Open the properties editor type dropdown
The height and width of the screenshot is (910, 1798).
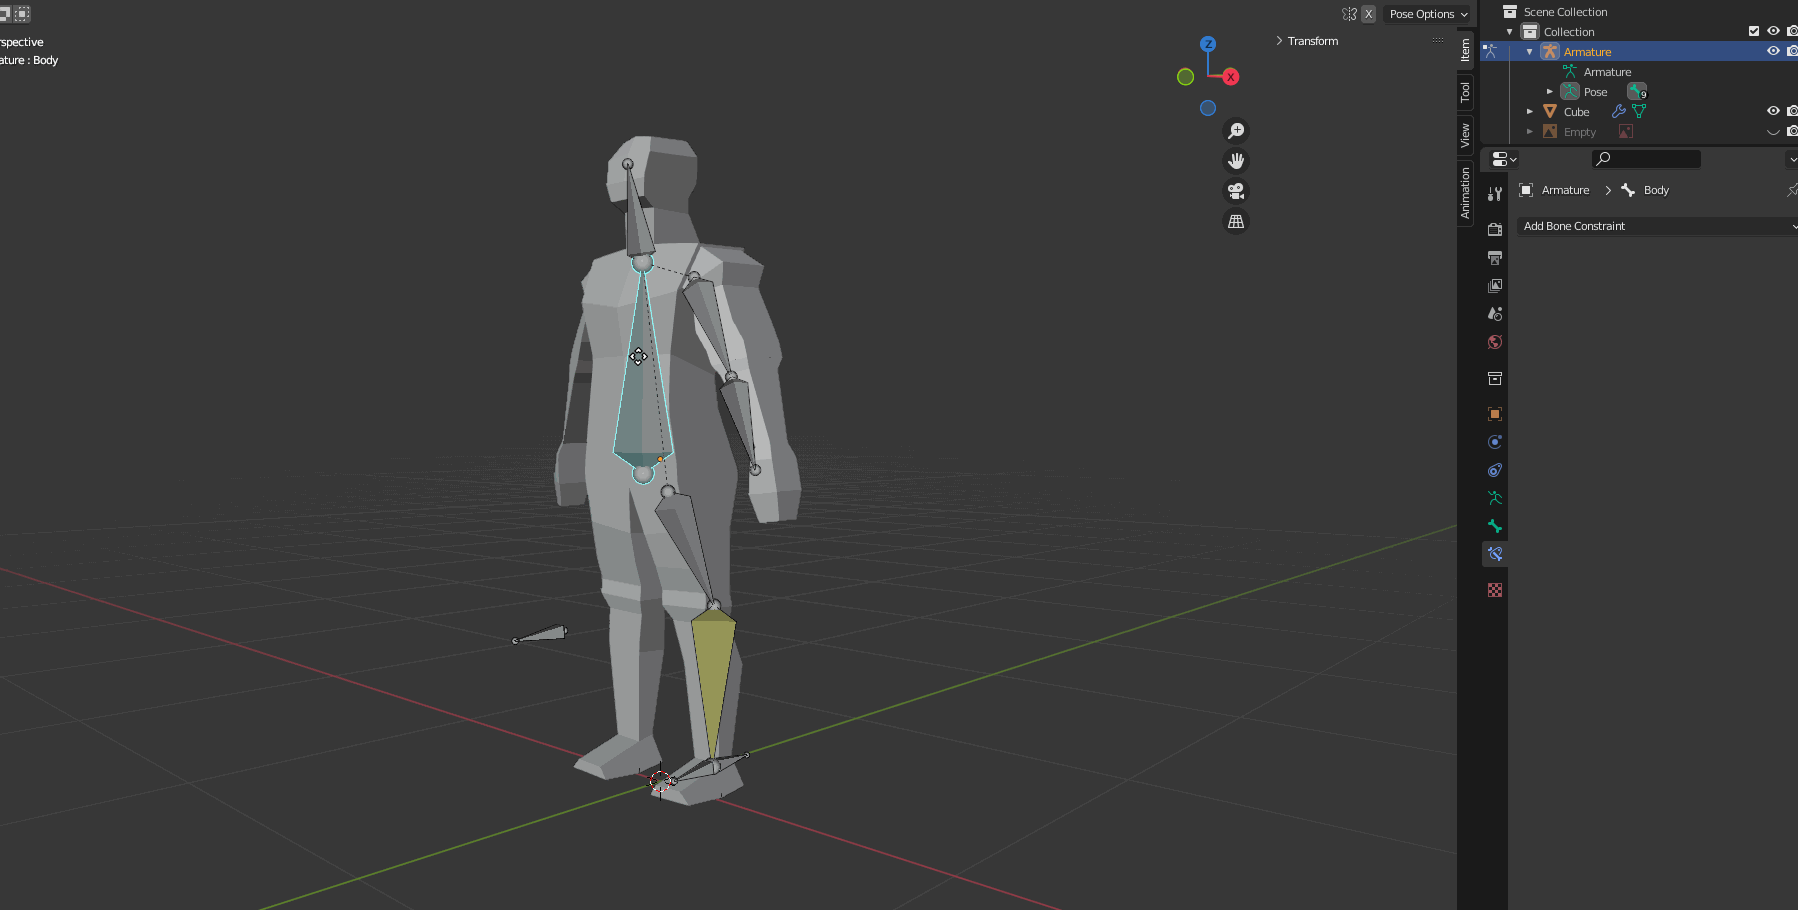(x=1503, y=159)
